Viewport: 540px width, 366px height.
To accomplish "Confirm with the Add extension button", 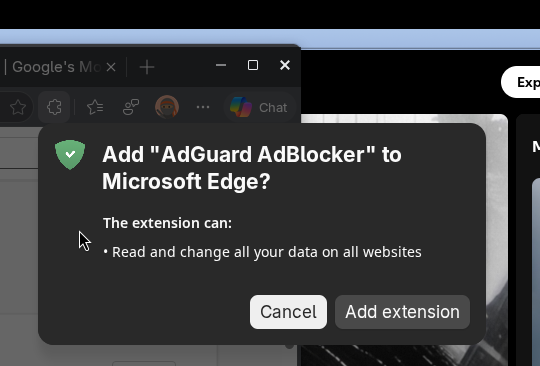I will [402, 312].
